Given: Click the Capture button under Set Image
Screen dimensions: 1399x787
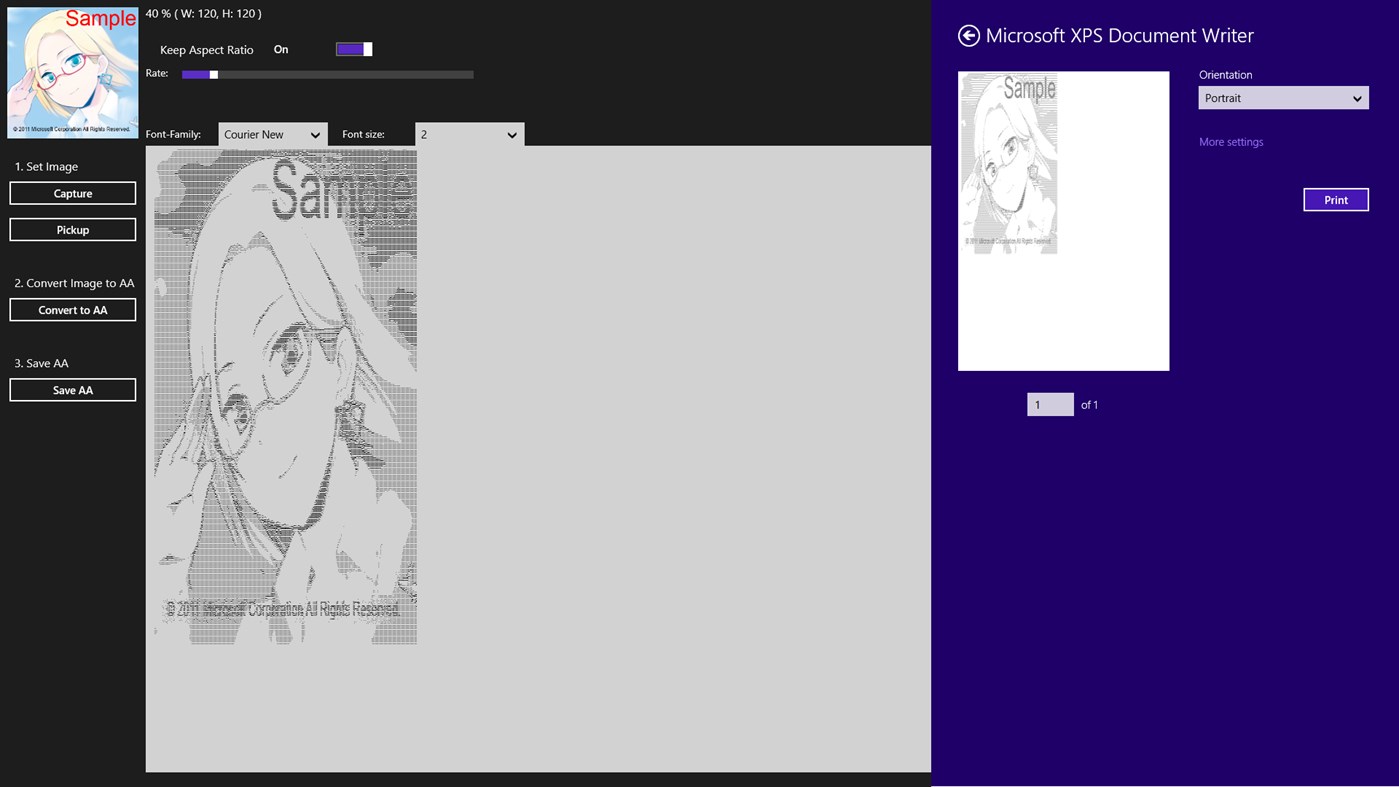Looking at the screenshot, I should pos(72,192).
